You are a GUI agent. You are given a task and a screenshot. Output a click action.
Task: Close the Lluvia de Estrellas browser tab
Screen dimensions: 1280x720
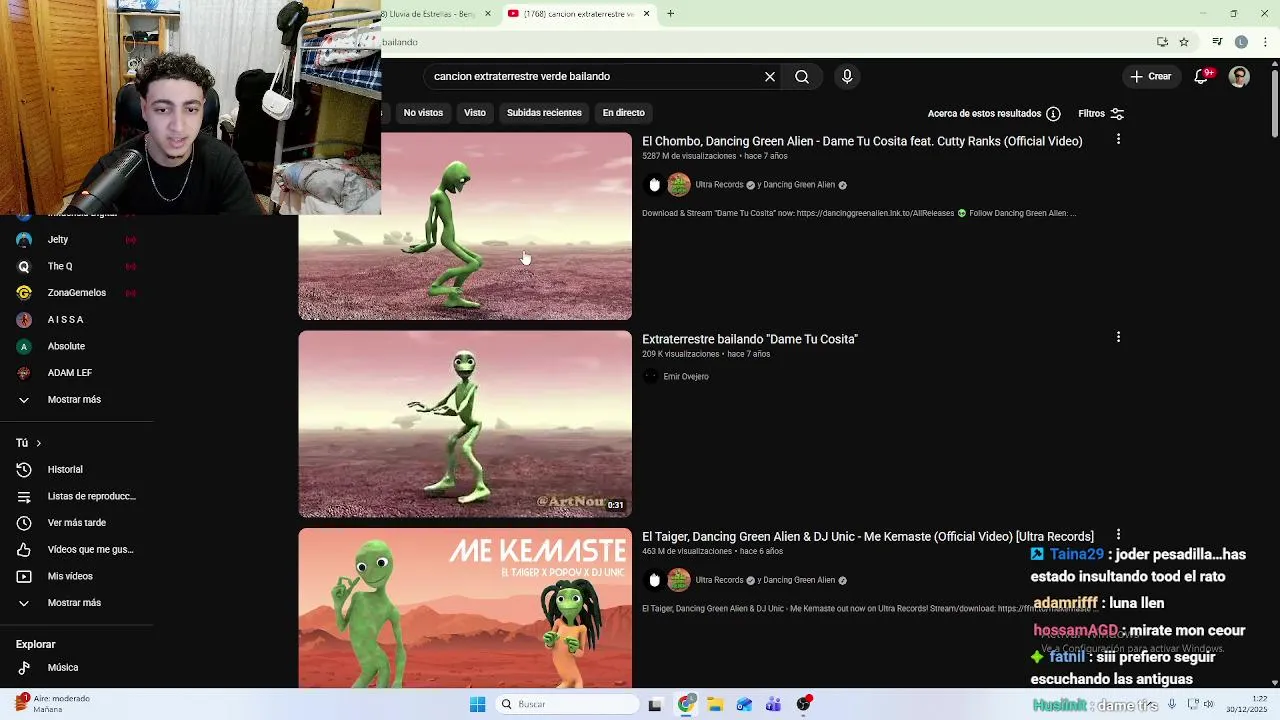click(x=488, y=14)
